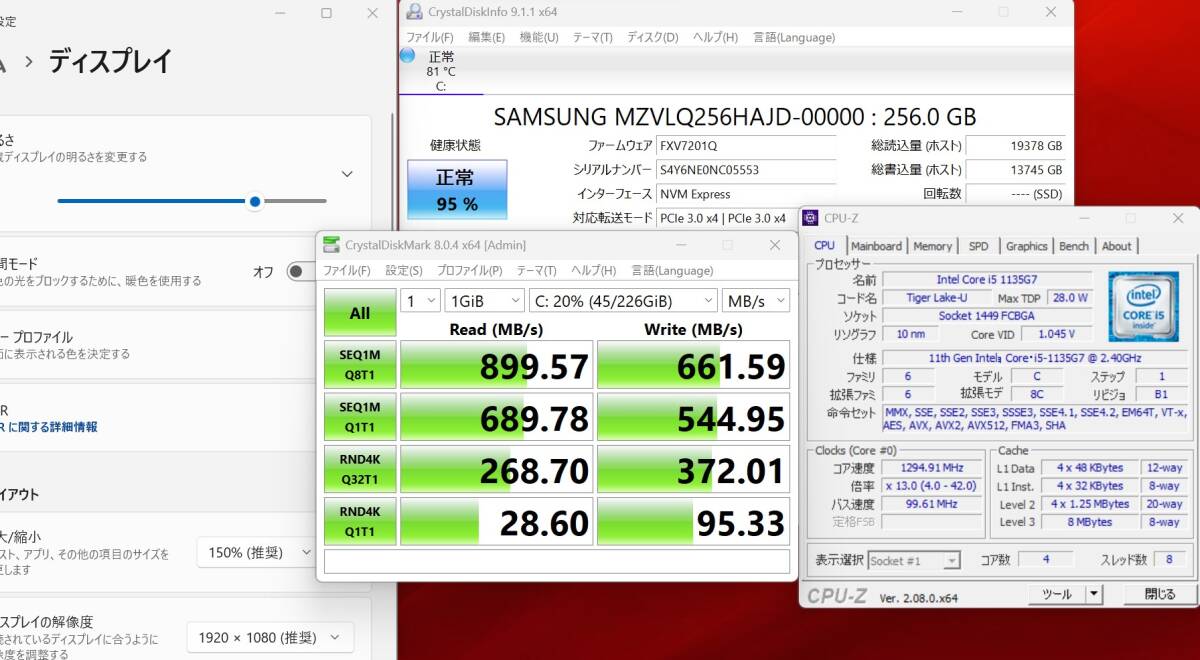1200x660 pixels.
Task: Click the firmware field FXV7201Q
Action: click(745, 146)
